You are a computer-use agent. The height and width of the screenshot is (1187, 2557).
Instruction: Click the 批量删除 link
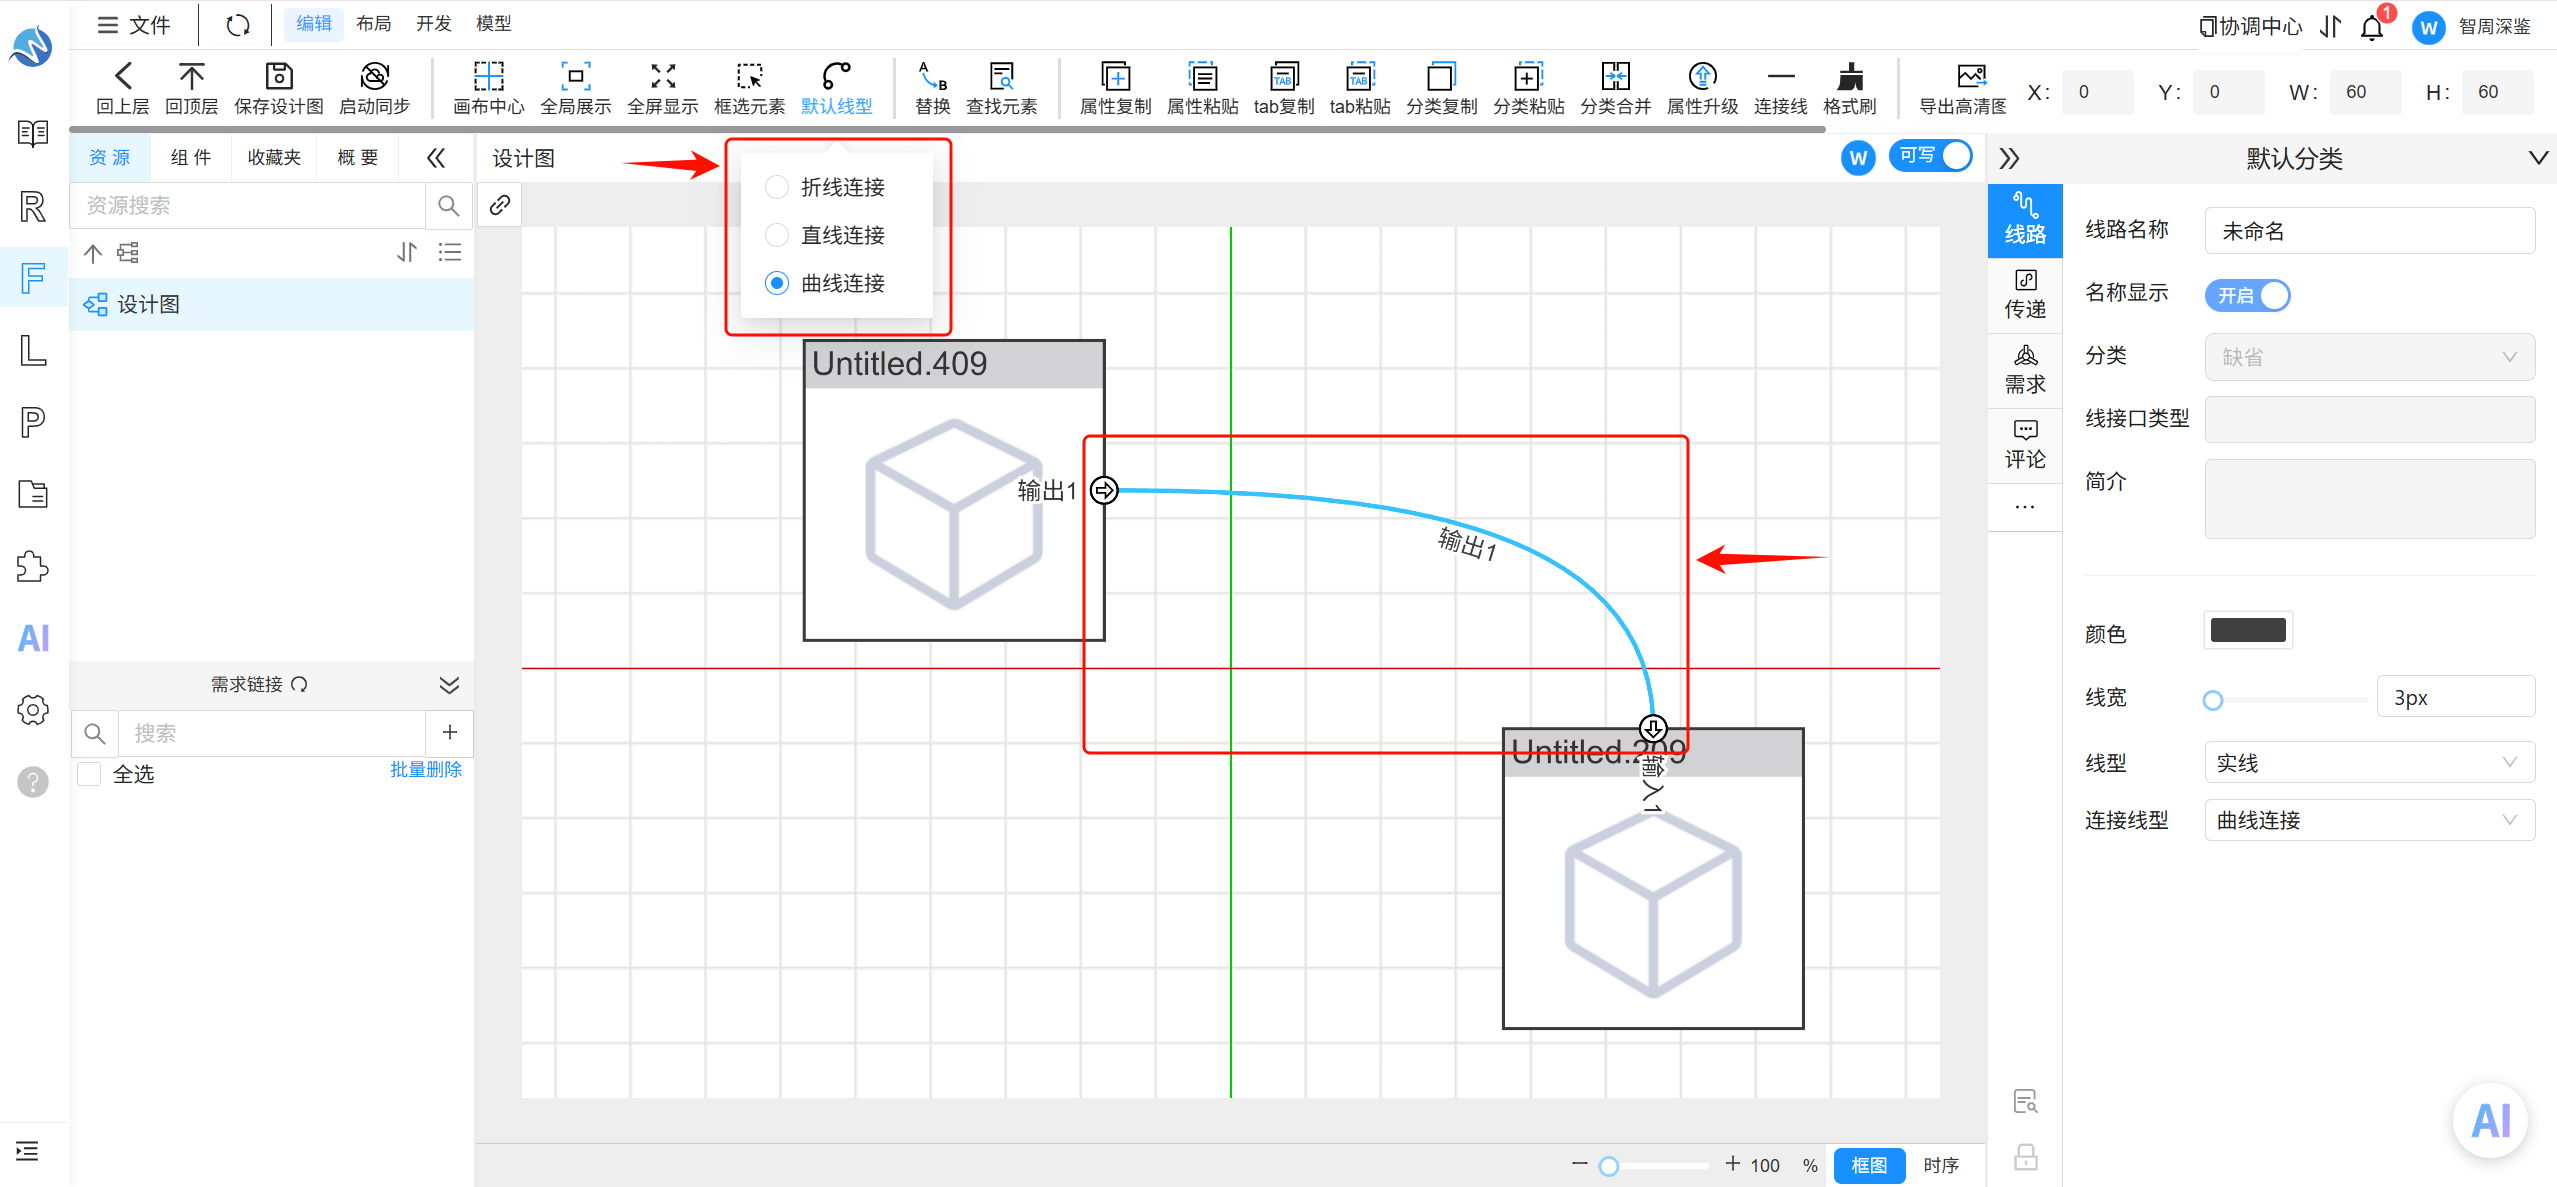(x=426, y=769)
